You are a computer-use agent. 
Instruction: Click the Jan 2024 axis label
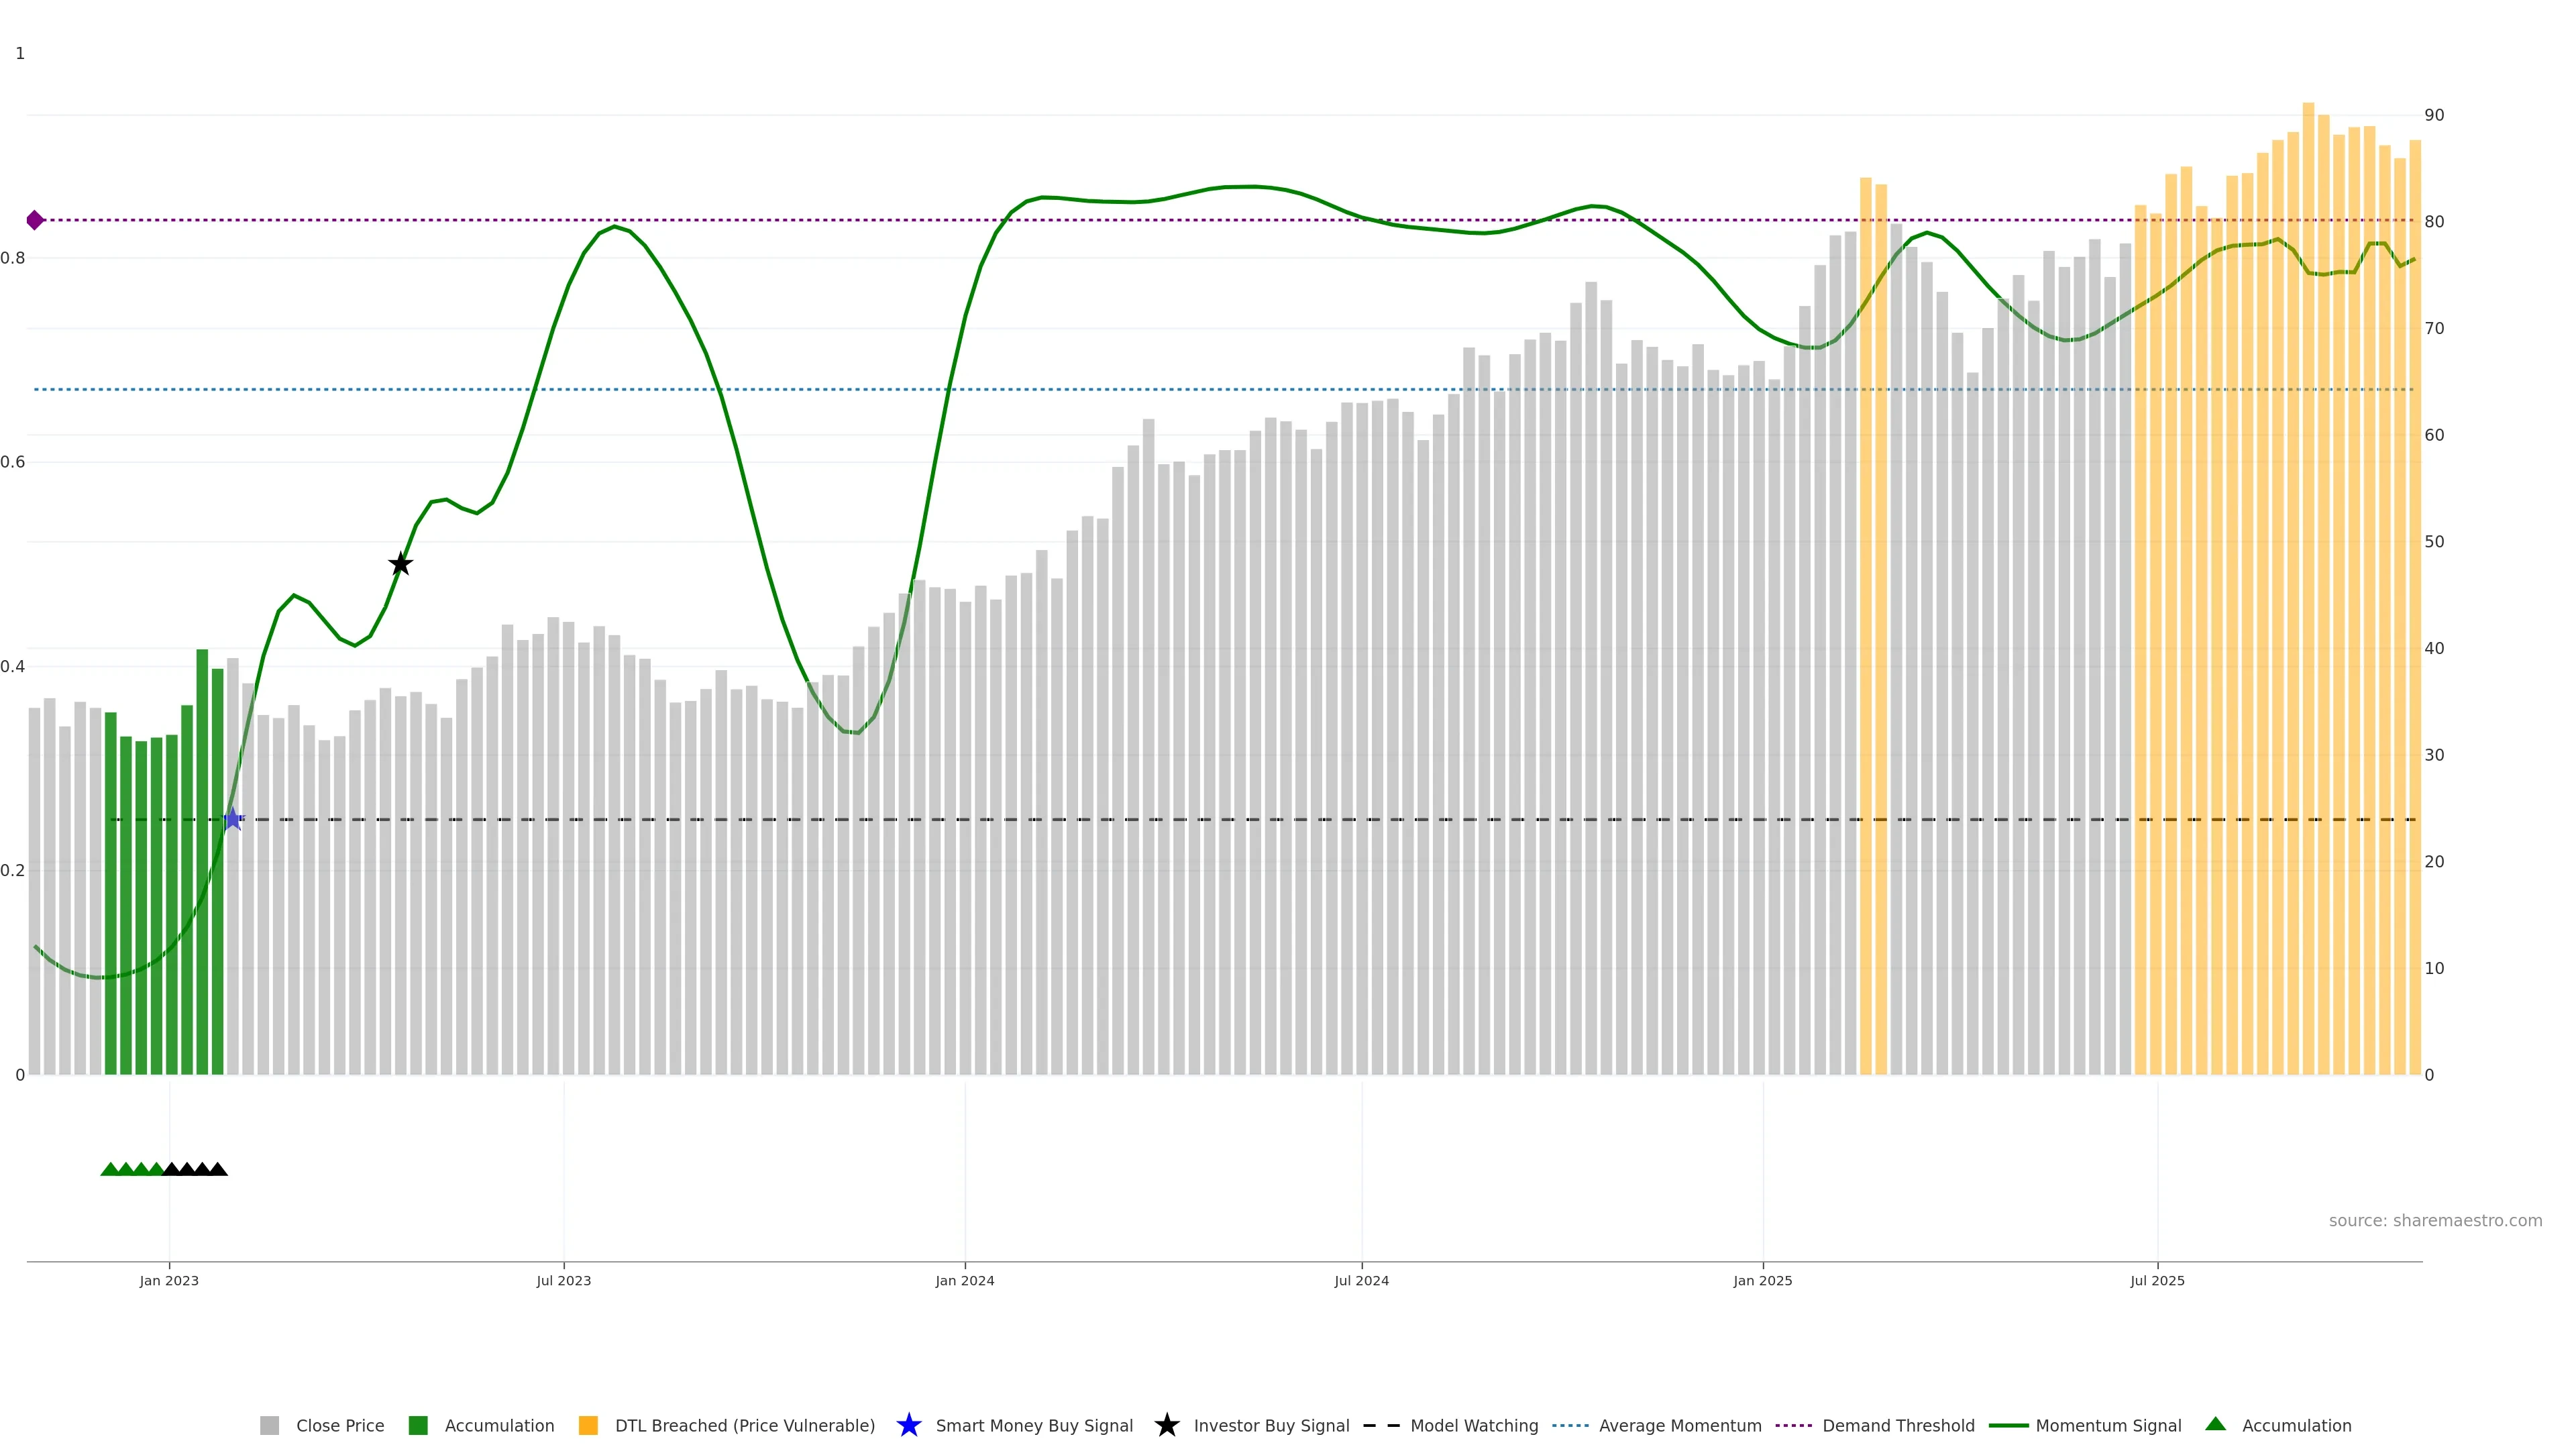click(x=964, y=1280)
